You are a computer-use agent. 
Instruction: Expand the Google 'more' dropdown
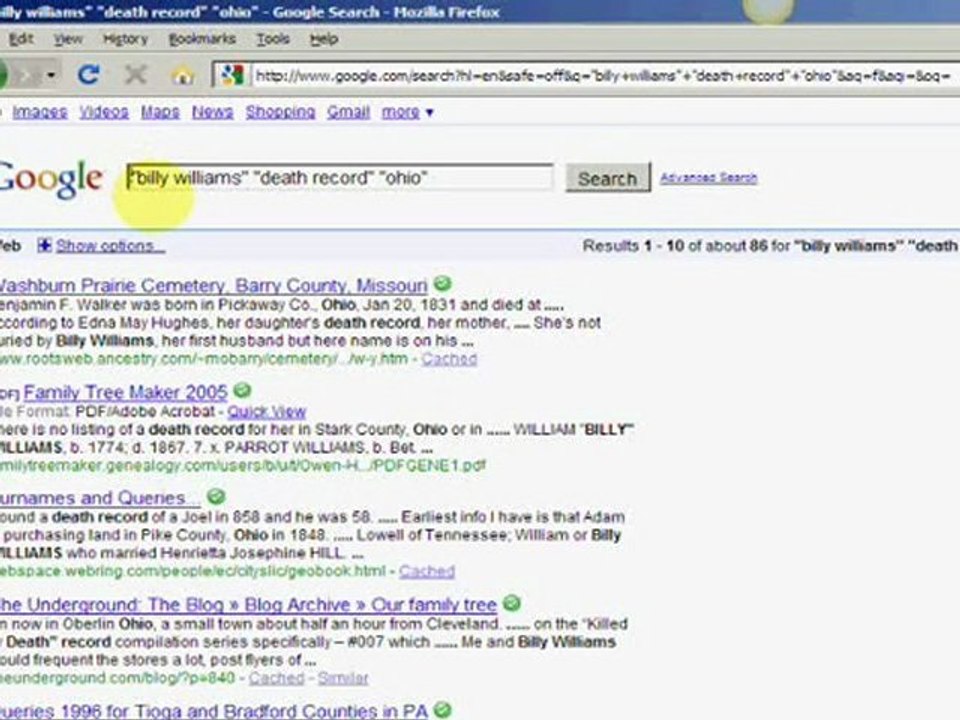pyautogui.click(x=407, y=112)
